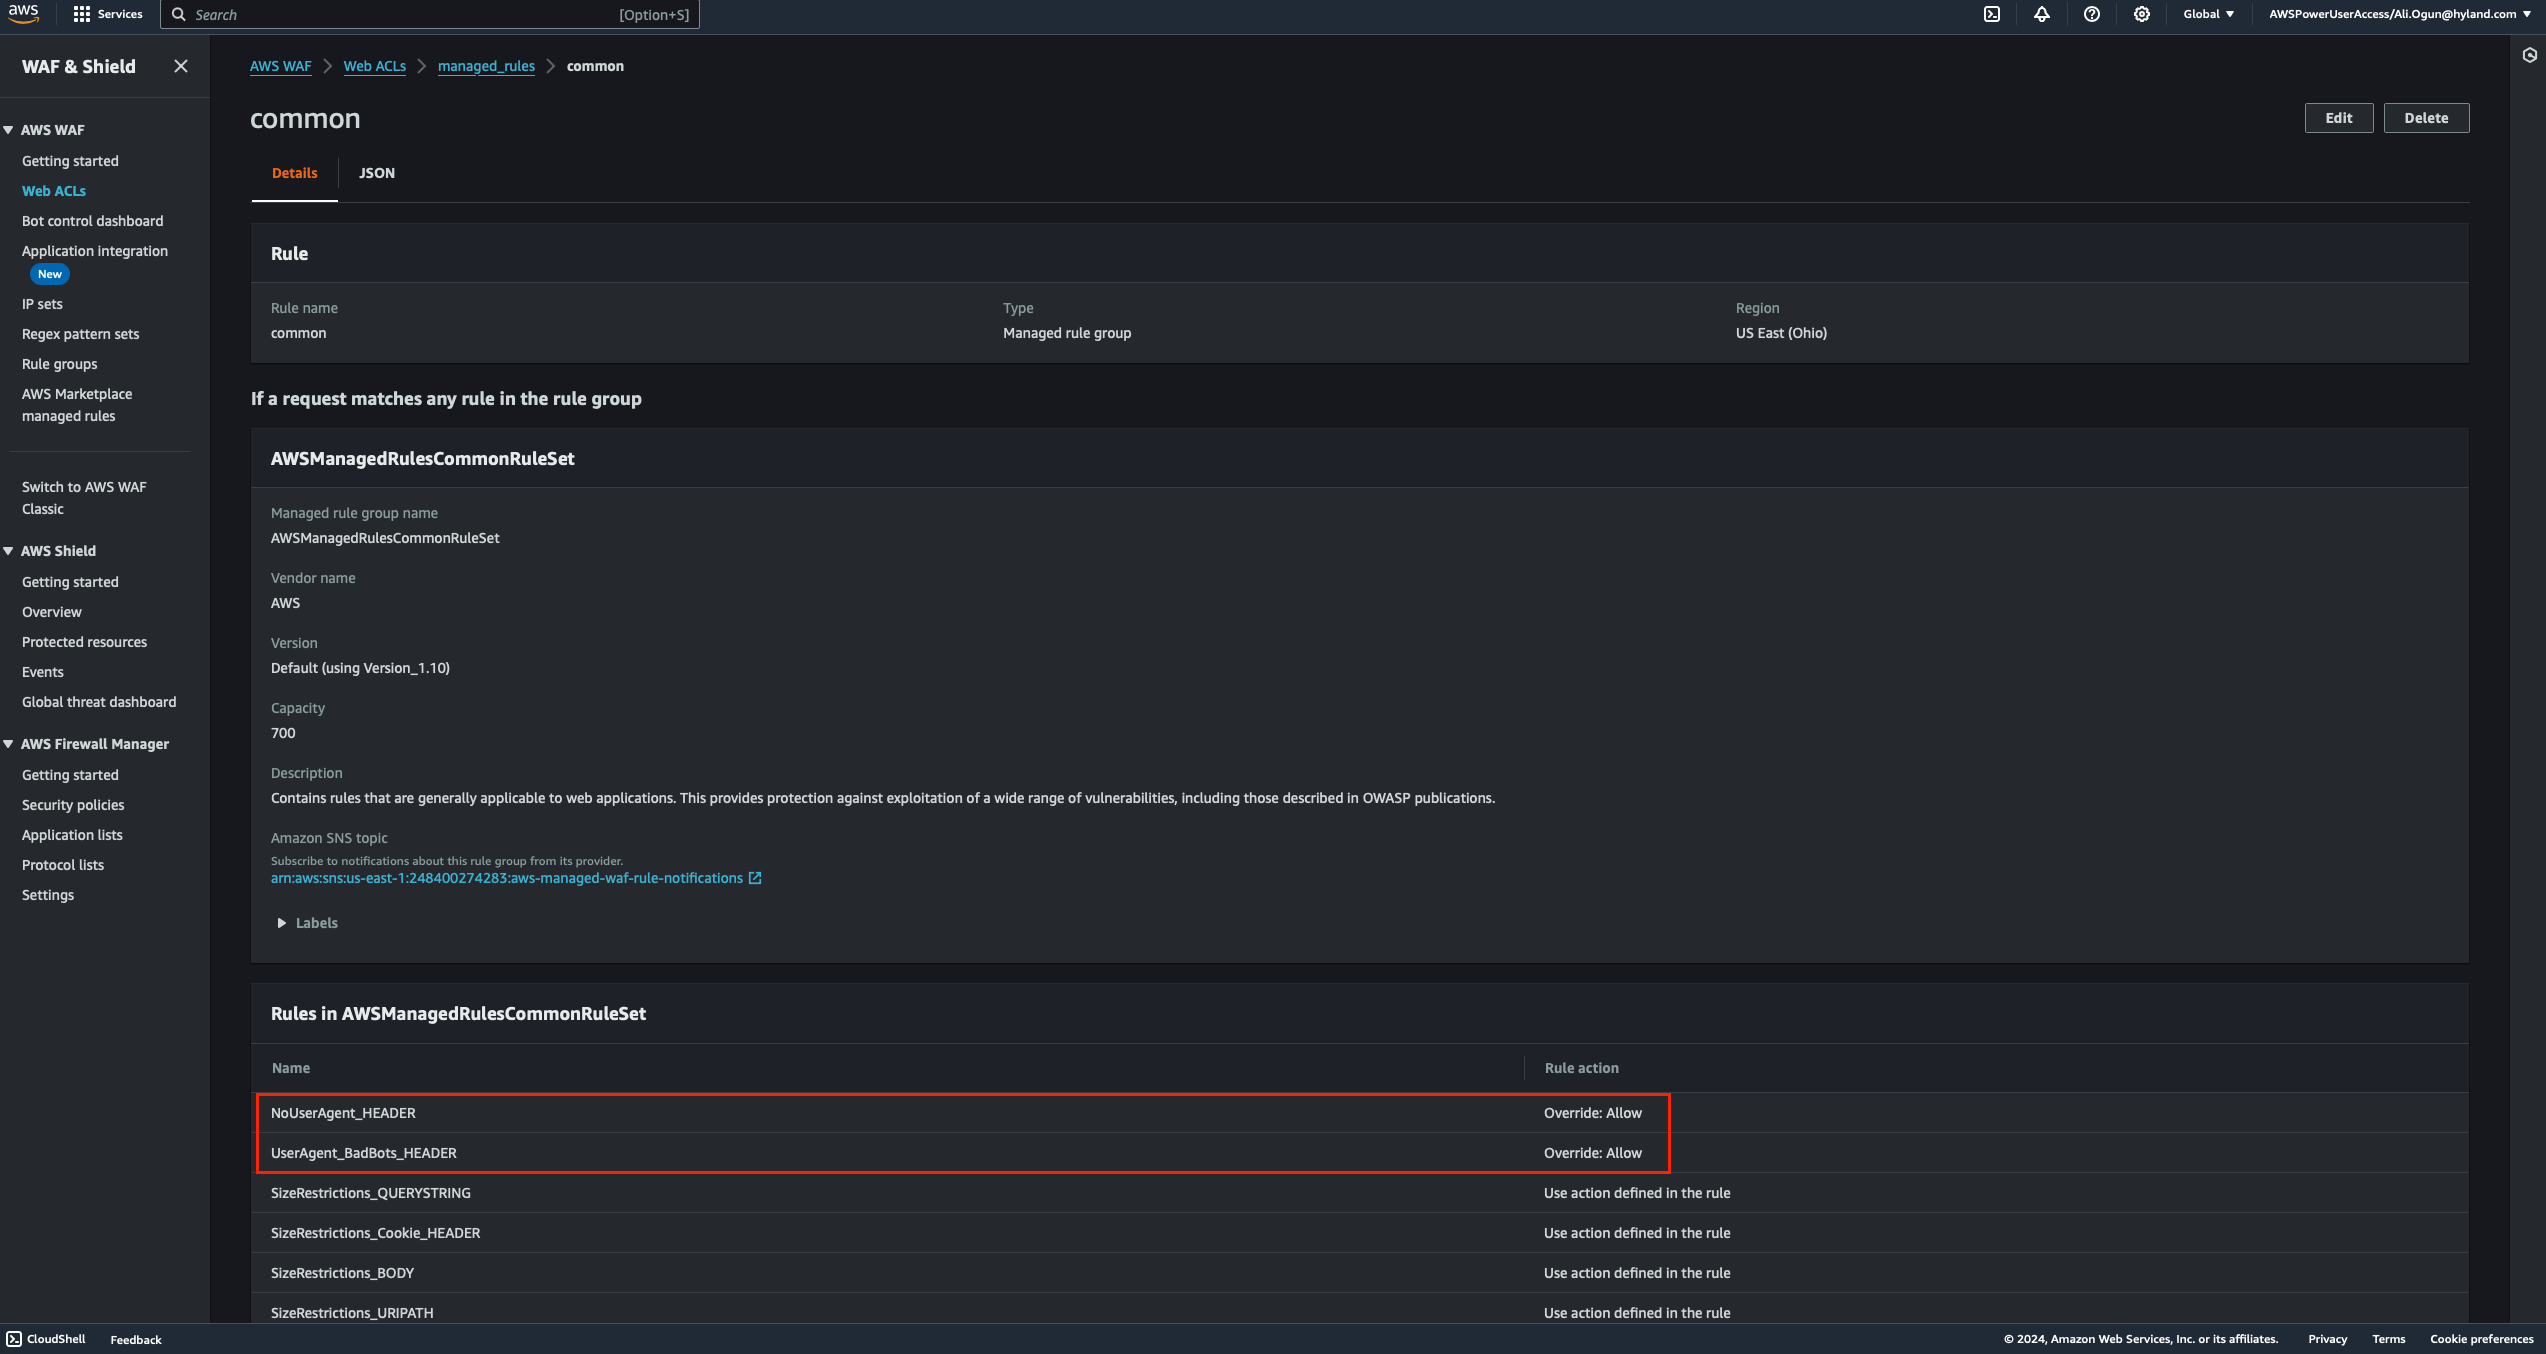Image resolution: width=2546 pixels, height=1354 pixels.
Task: Select the Details tab
Action: [x=294, y=173]
